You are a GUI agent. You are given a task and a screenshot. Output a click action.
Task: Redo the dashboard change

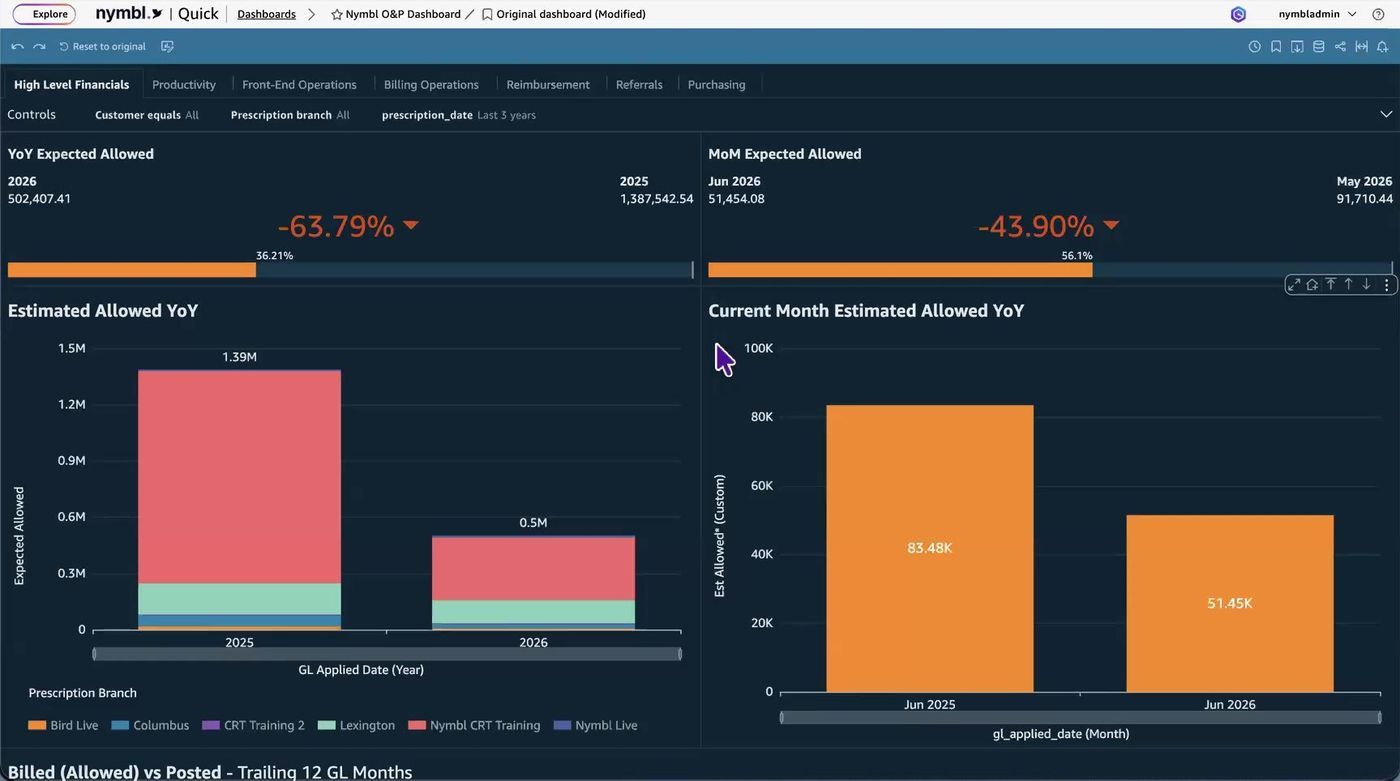pos(39,47)
